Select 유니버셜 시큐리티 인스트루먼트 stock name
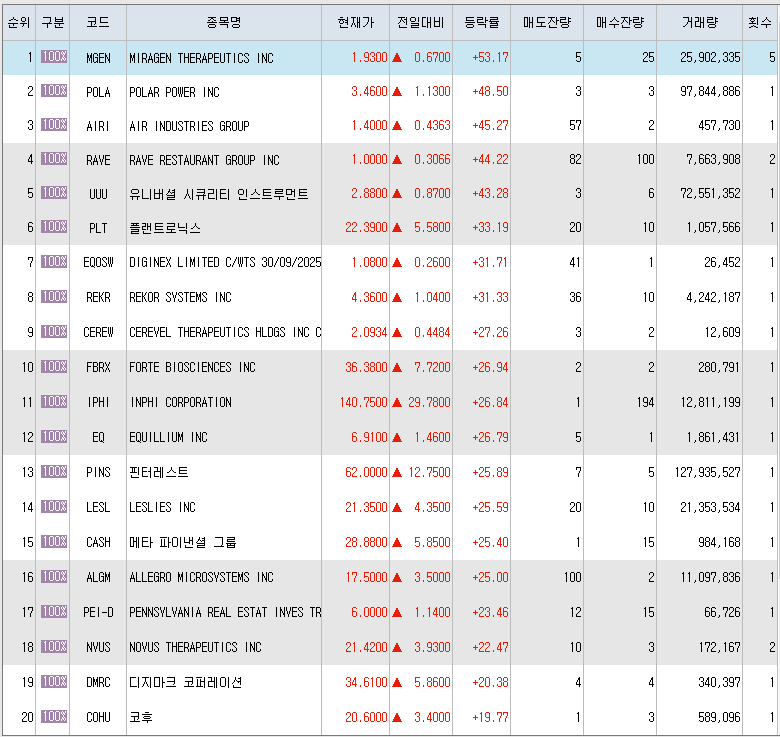 point(219,194)
